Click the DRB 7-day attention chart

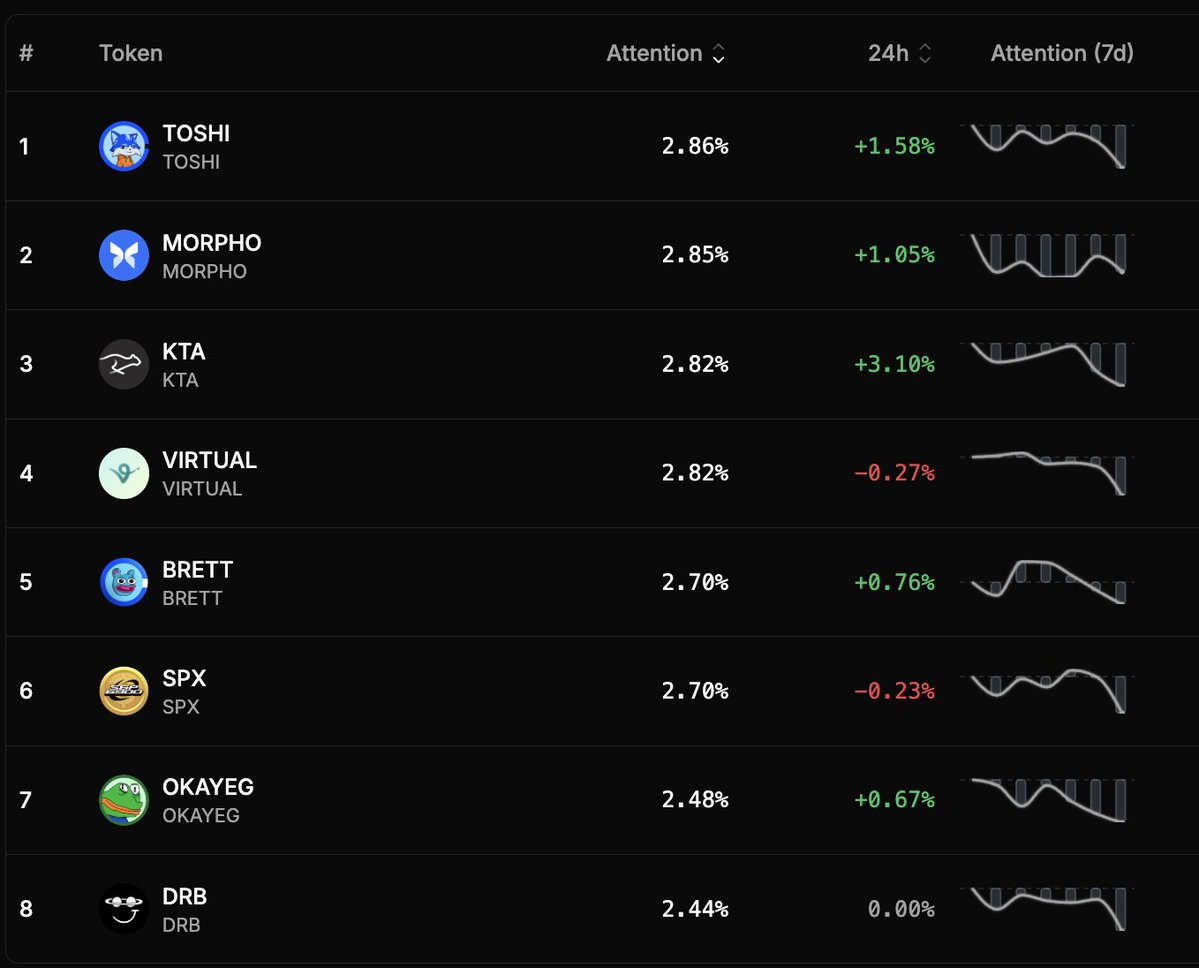(1047, 909)
